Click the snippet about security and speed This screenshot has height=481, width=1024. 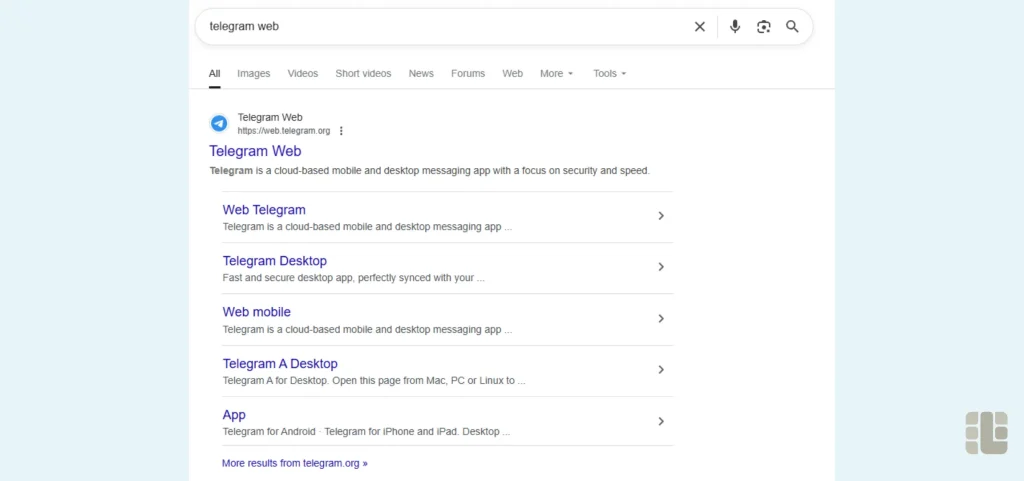click(430, 171)
